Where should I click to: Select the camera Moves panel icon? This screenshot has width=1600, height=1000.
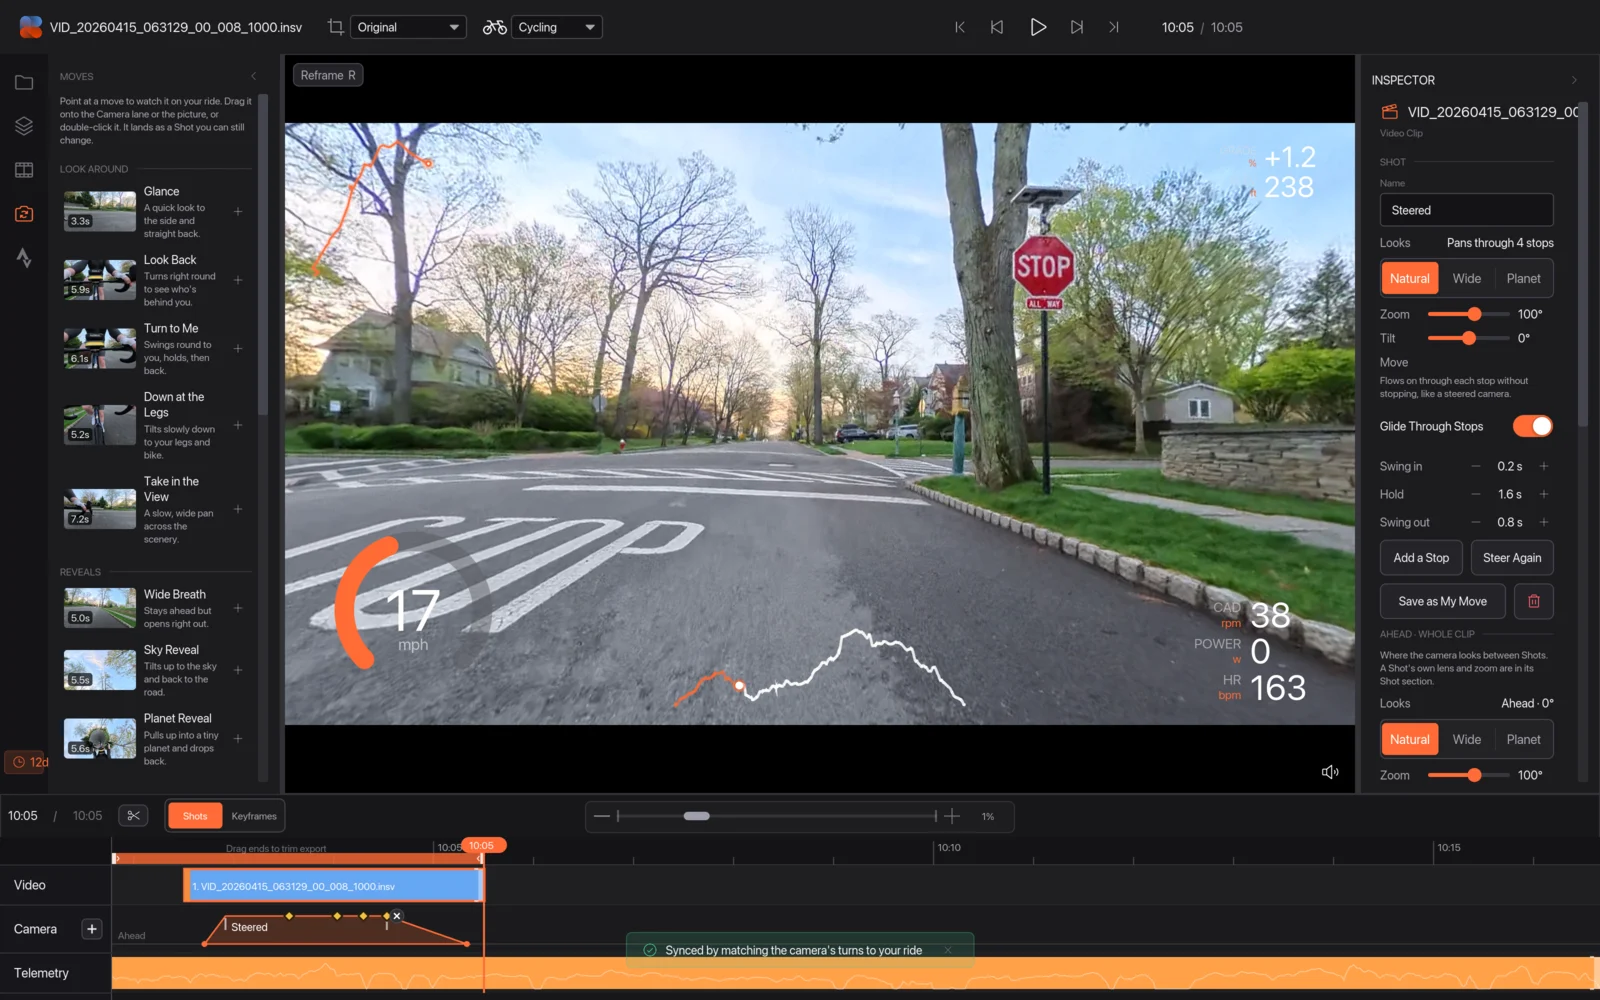coord(24,214)
